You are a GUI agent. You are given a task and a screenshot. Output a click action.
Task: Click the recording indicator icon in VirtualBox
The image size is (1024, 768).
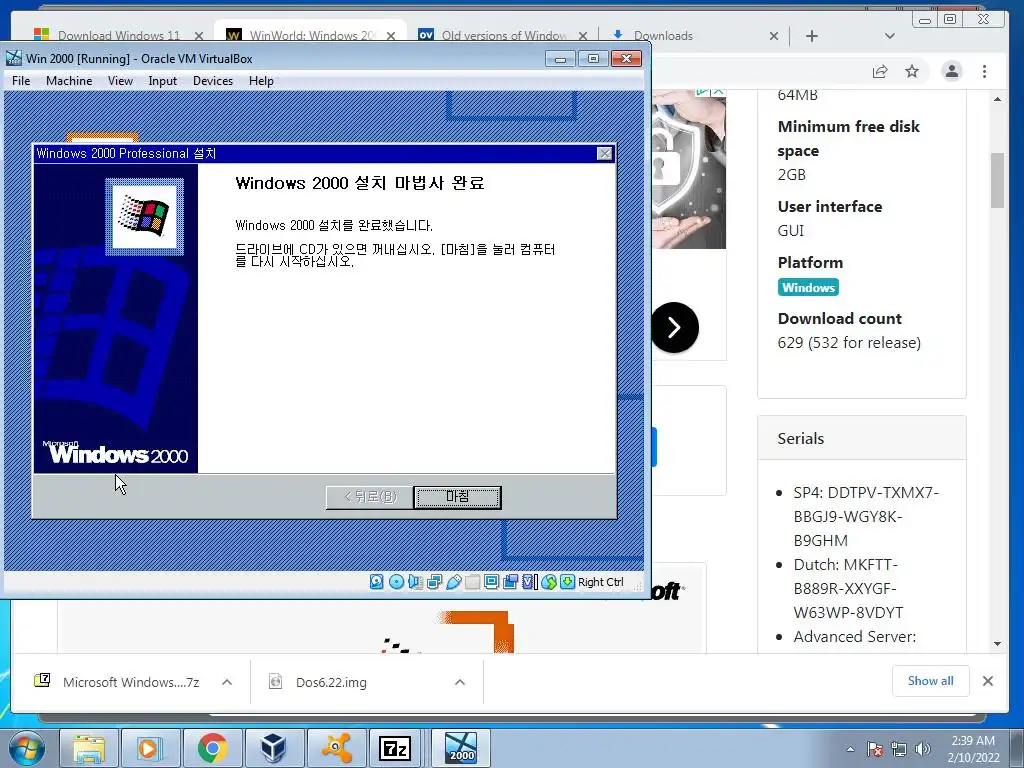(511, 582)
